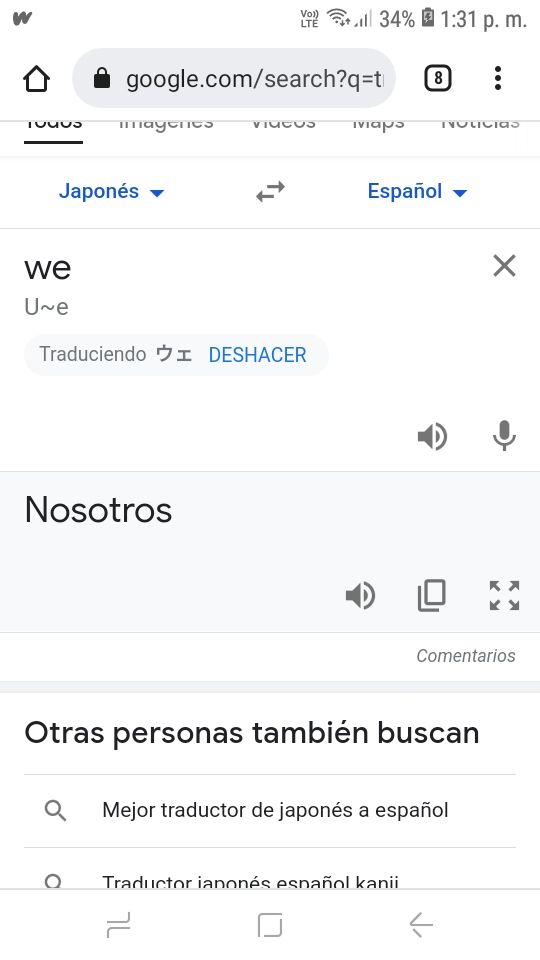Start voice input with microphone
Image resolution: width=540 pixels, height=960 pixels.
[504, 436]
